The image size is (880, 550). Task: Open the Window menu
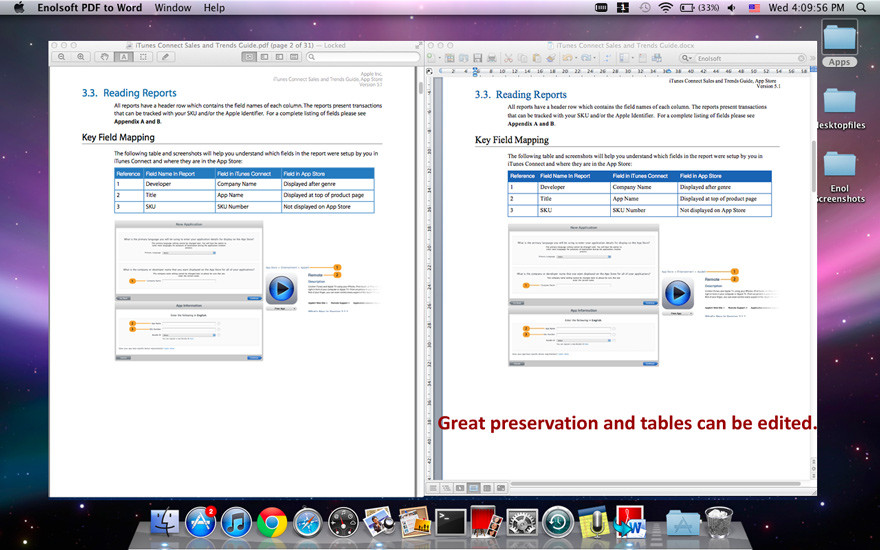(x=173, y=8)
